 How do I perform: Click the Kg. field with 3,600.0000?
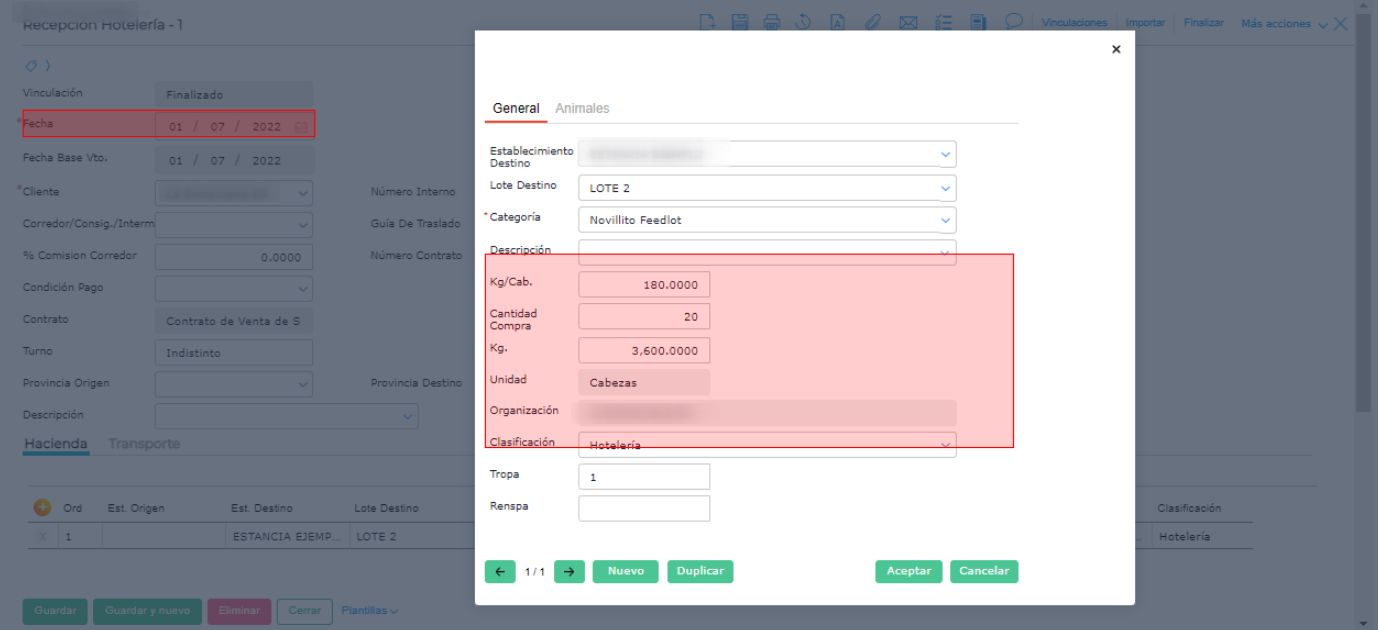[644, 350]
